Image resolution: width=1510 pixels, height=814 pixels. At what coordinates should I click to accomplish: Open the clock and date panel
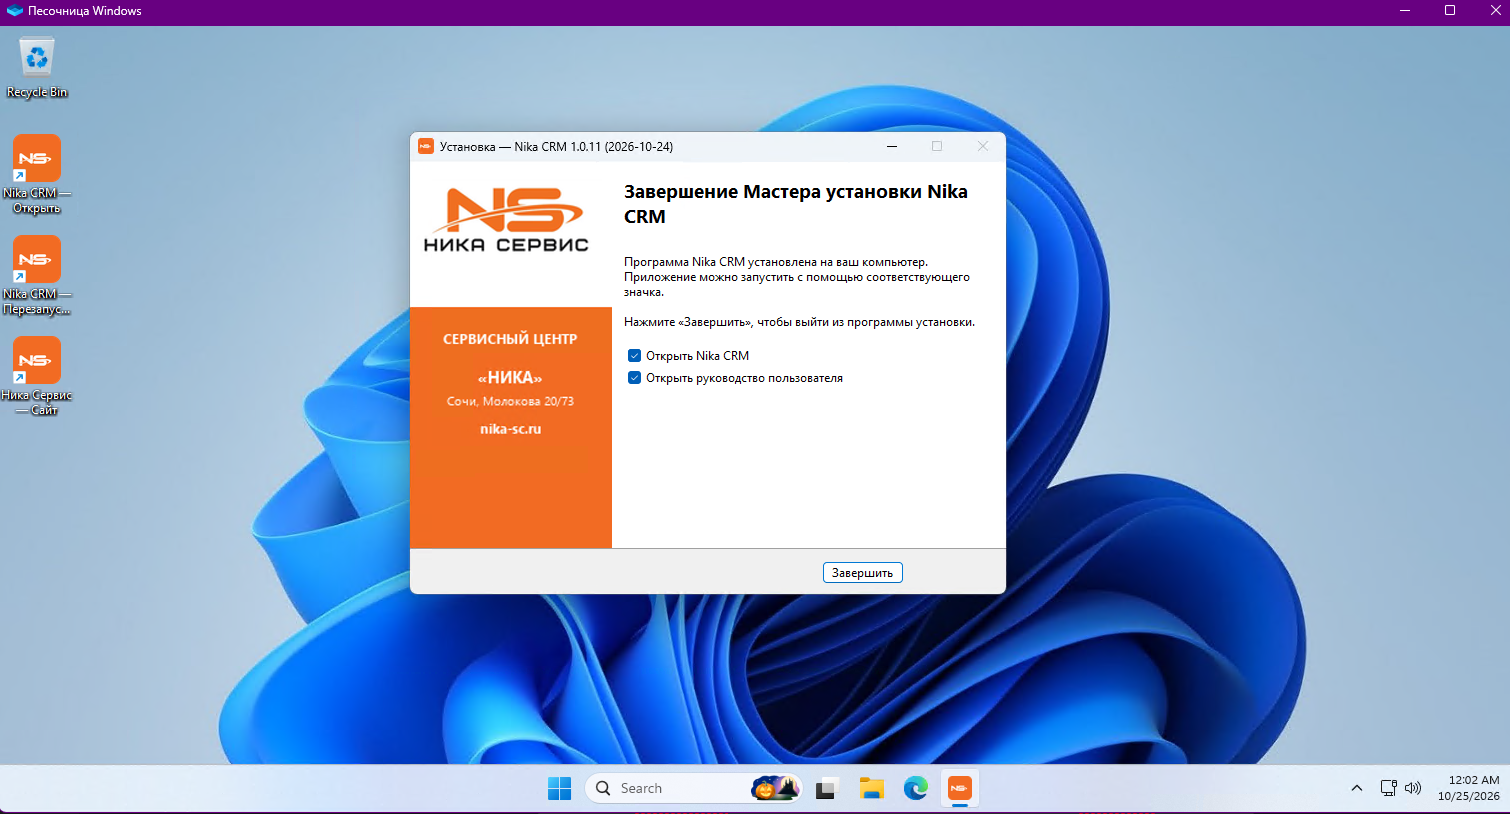(x=1468, y=788)
